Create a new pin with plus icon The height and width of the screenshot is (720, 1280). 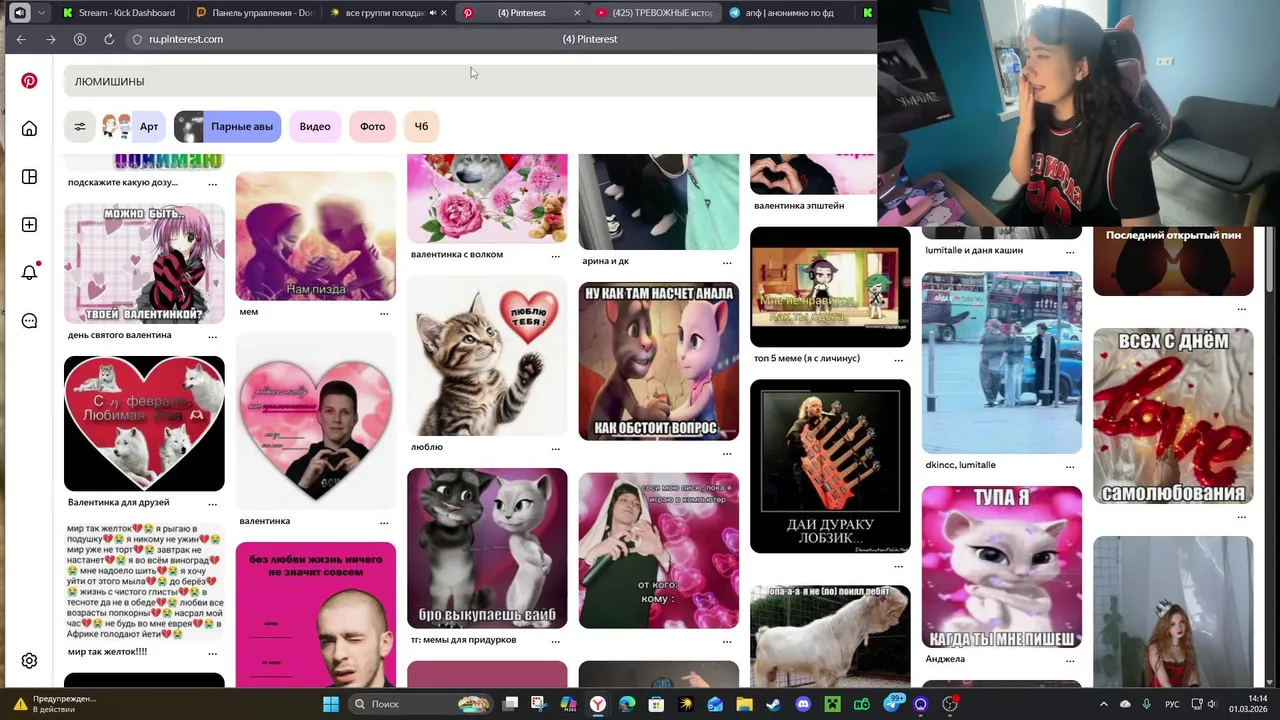click(29, 225)
